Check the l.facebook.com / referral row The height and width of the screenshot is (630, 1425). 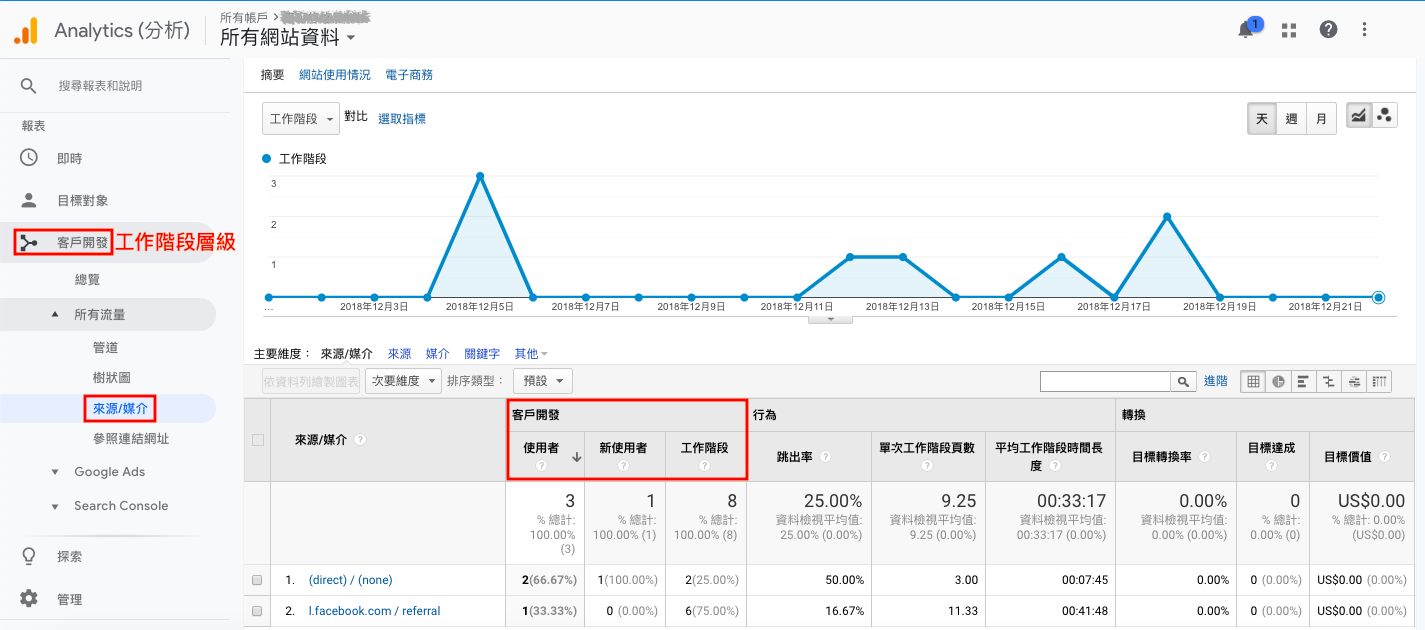(x=256, y=611)
